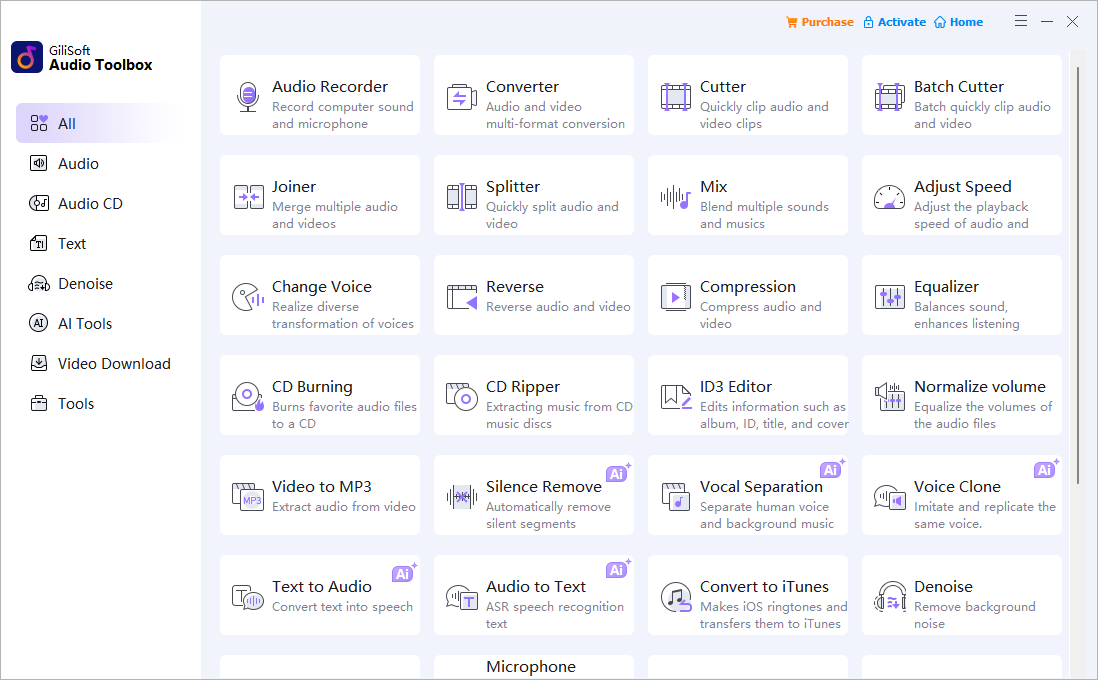Open the Audio to Text icon
Screen dimensions: 1098x680
coord(461,597)
